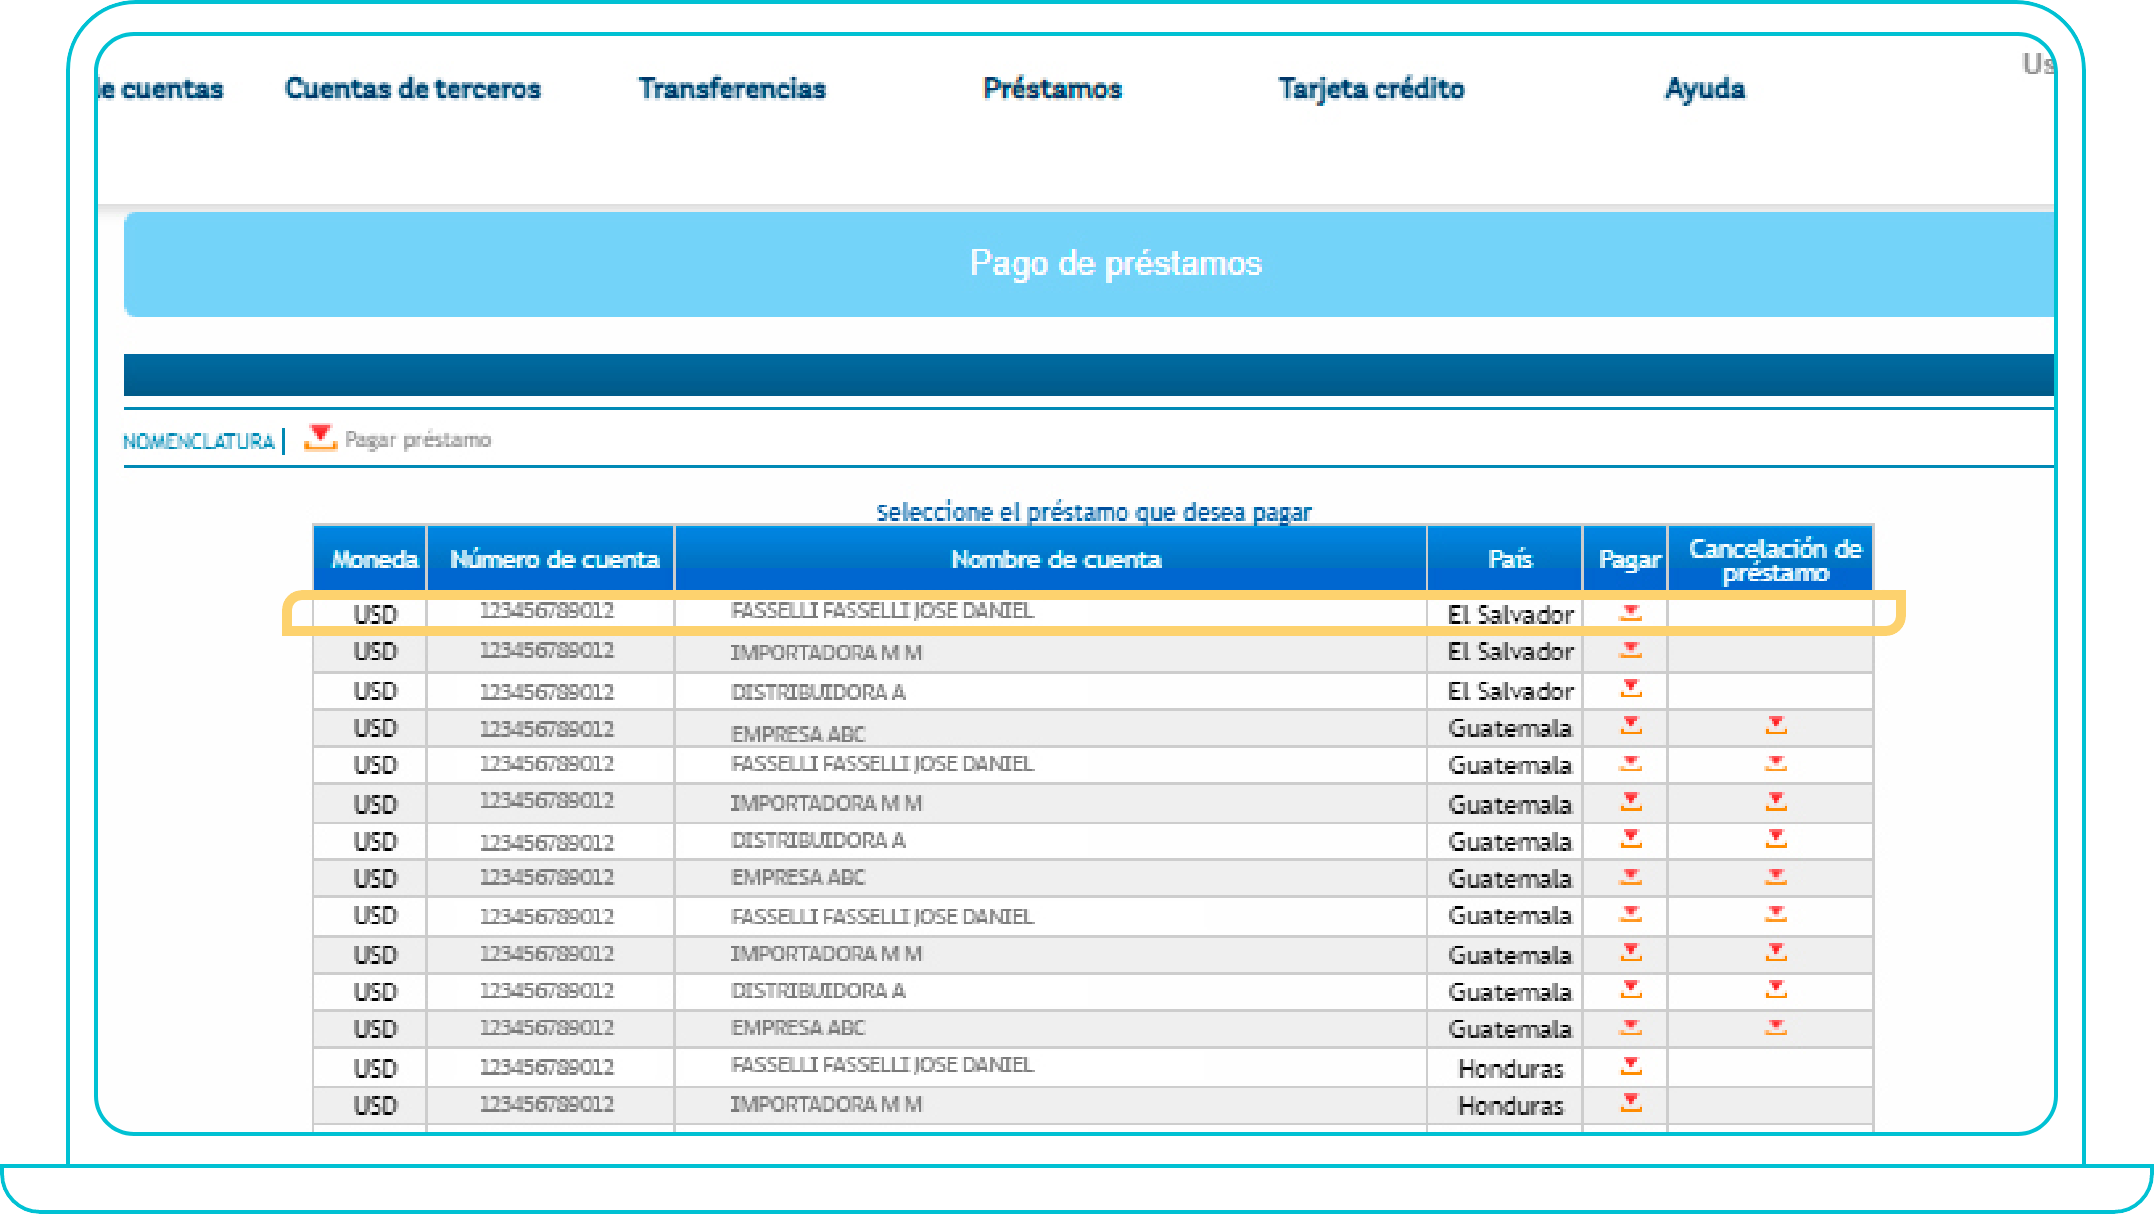Click the Cancelación de préstamo icon for DISTRIBUIDORA A Guatemala
This screenshot has width=2154, height=1214.
(x=1777, y=841)
